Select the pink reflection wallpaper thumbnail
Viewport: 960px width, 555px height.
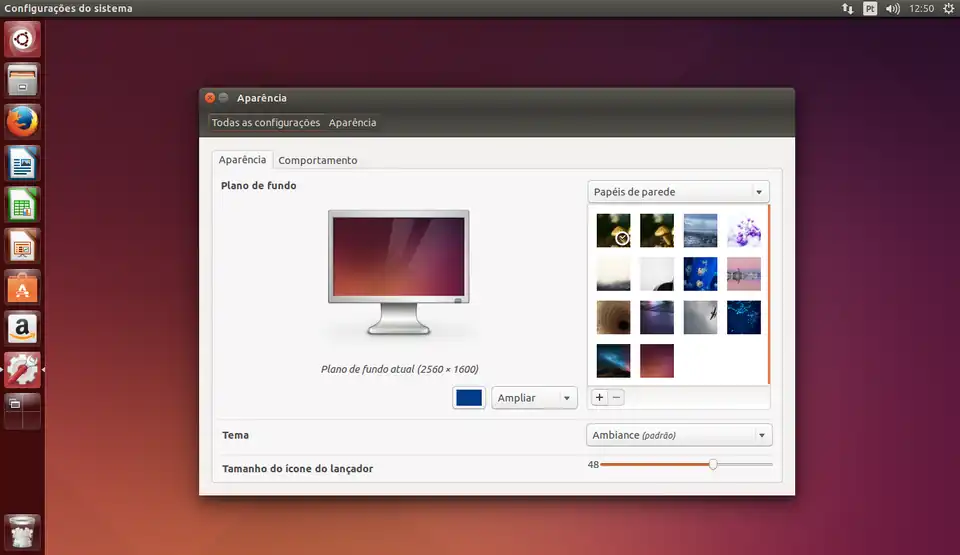(x=744, y=274)
